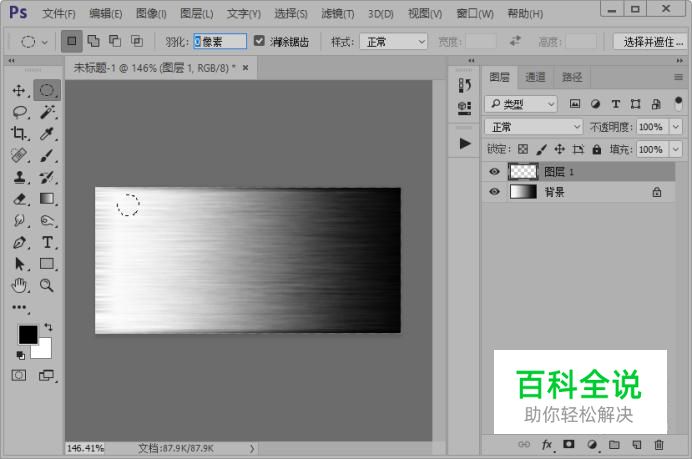Toggle the 消除锯齿 anti-alias checkbox
Viewport: 692px width, 459px height.
pos(260,42)
